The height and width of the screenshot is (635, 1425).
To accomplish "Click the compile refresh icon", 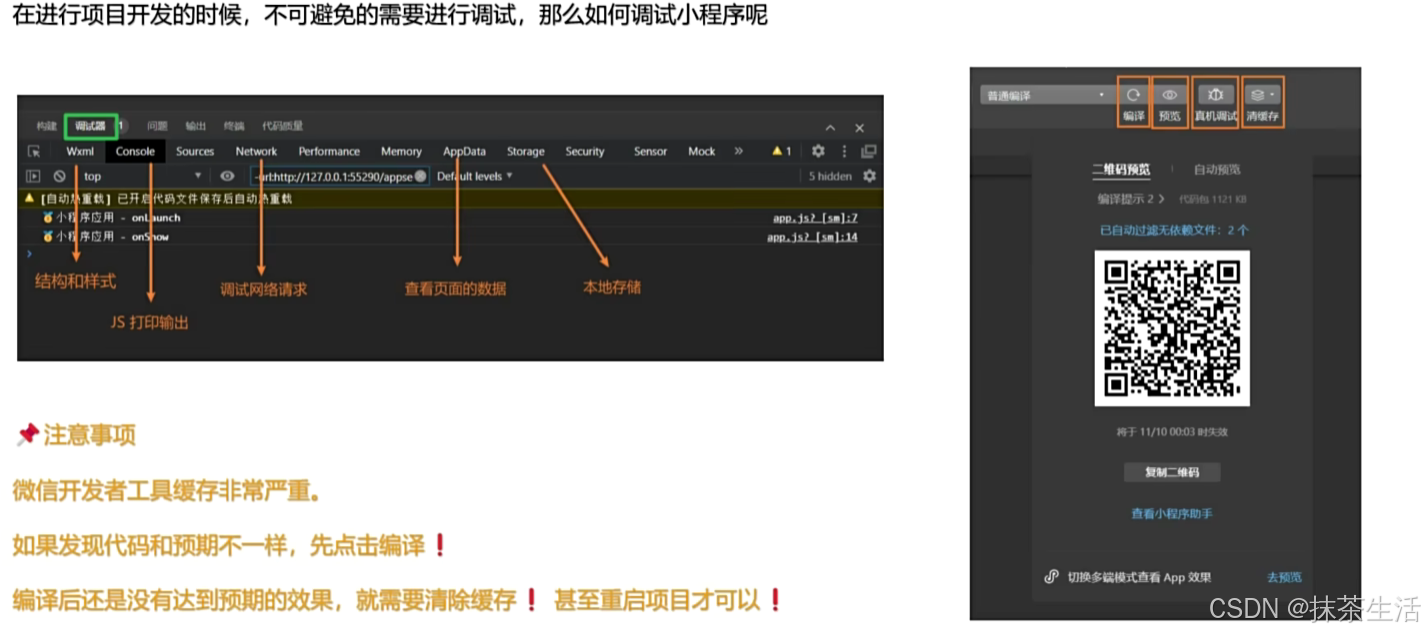I will [x=1133, y=95].
